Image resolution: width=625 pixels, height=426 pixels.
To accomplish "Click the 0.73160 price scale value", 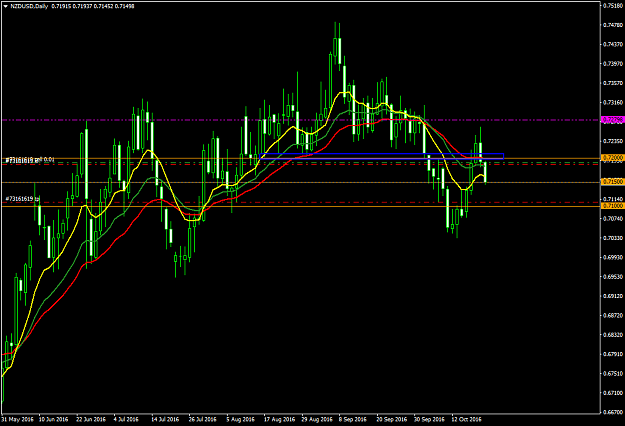I will 613,102.
